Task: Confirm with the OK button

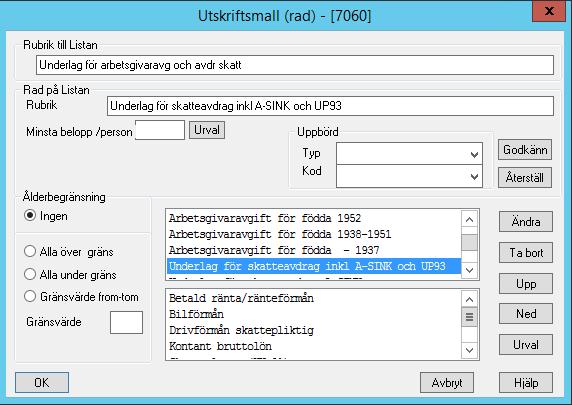Action: pyautogui.click(x=42, y=382)
